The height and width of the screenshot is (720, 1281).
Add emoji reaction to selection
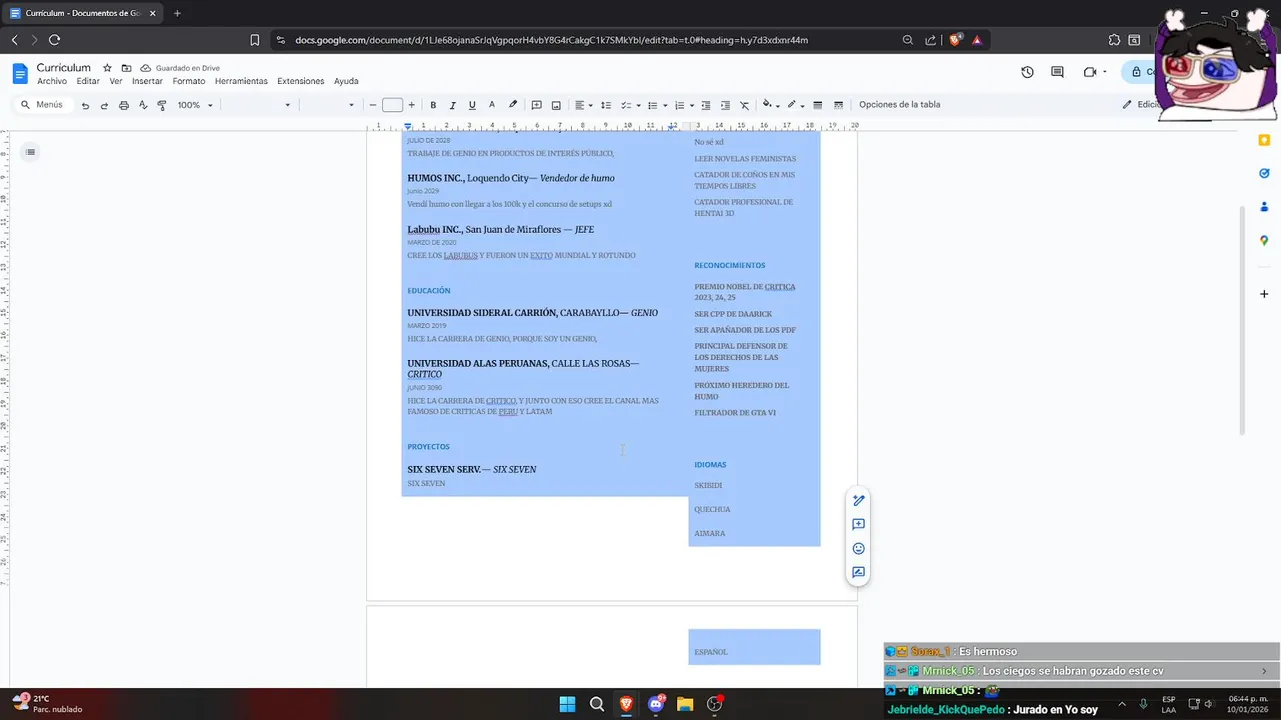pos(858,548)
